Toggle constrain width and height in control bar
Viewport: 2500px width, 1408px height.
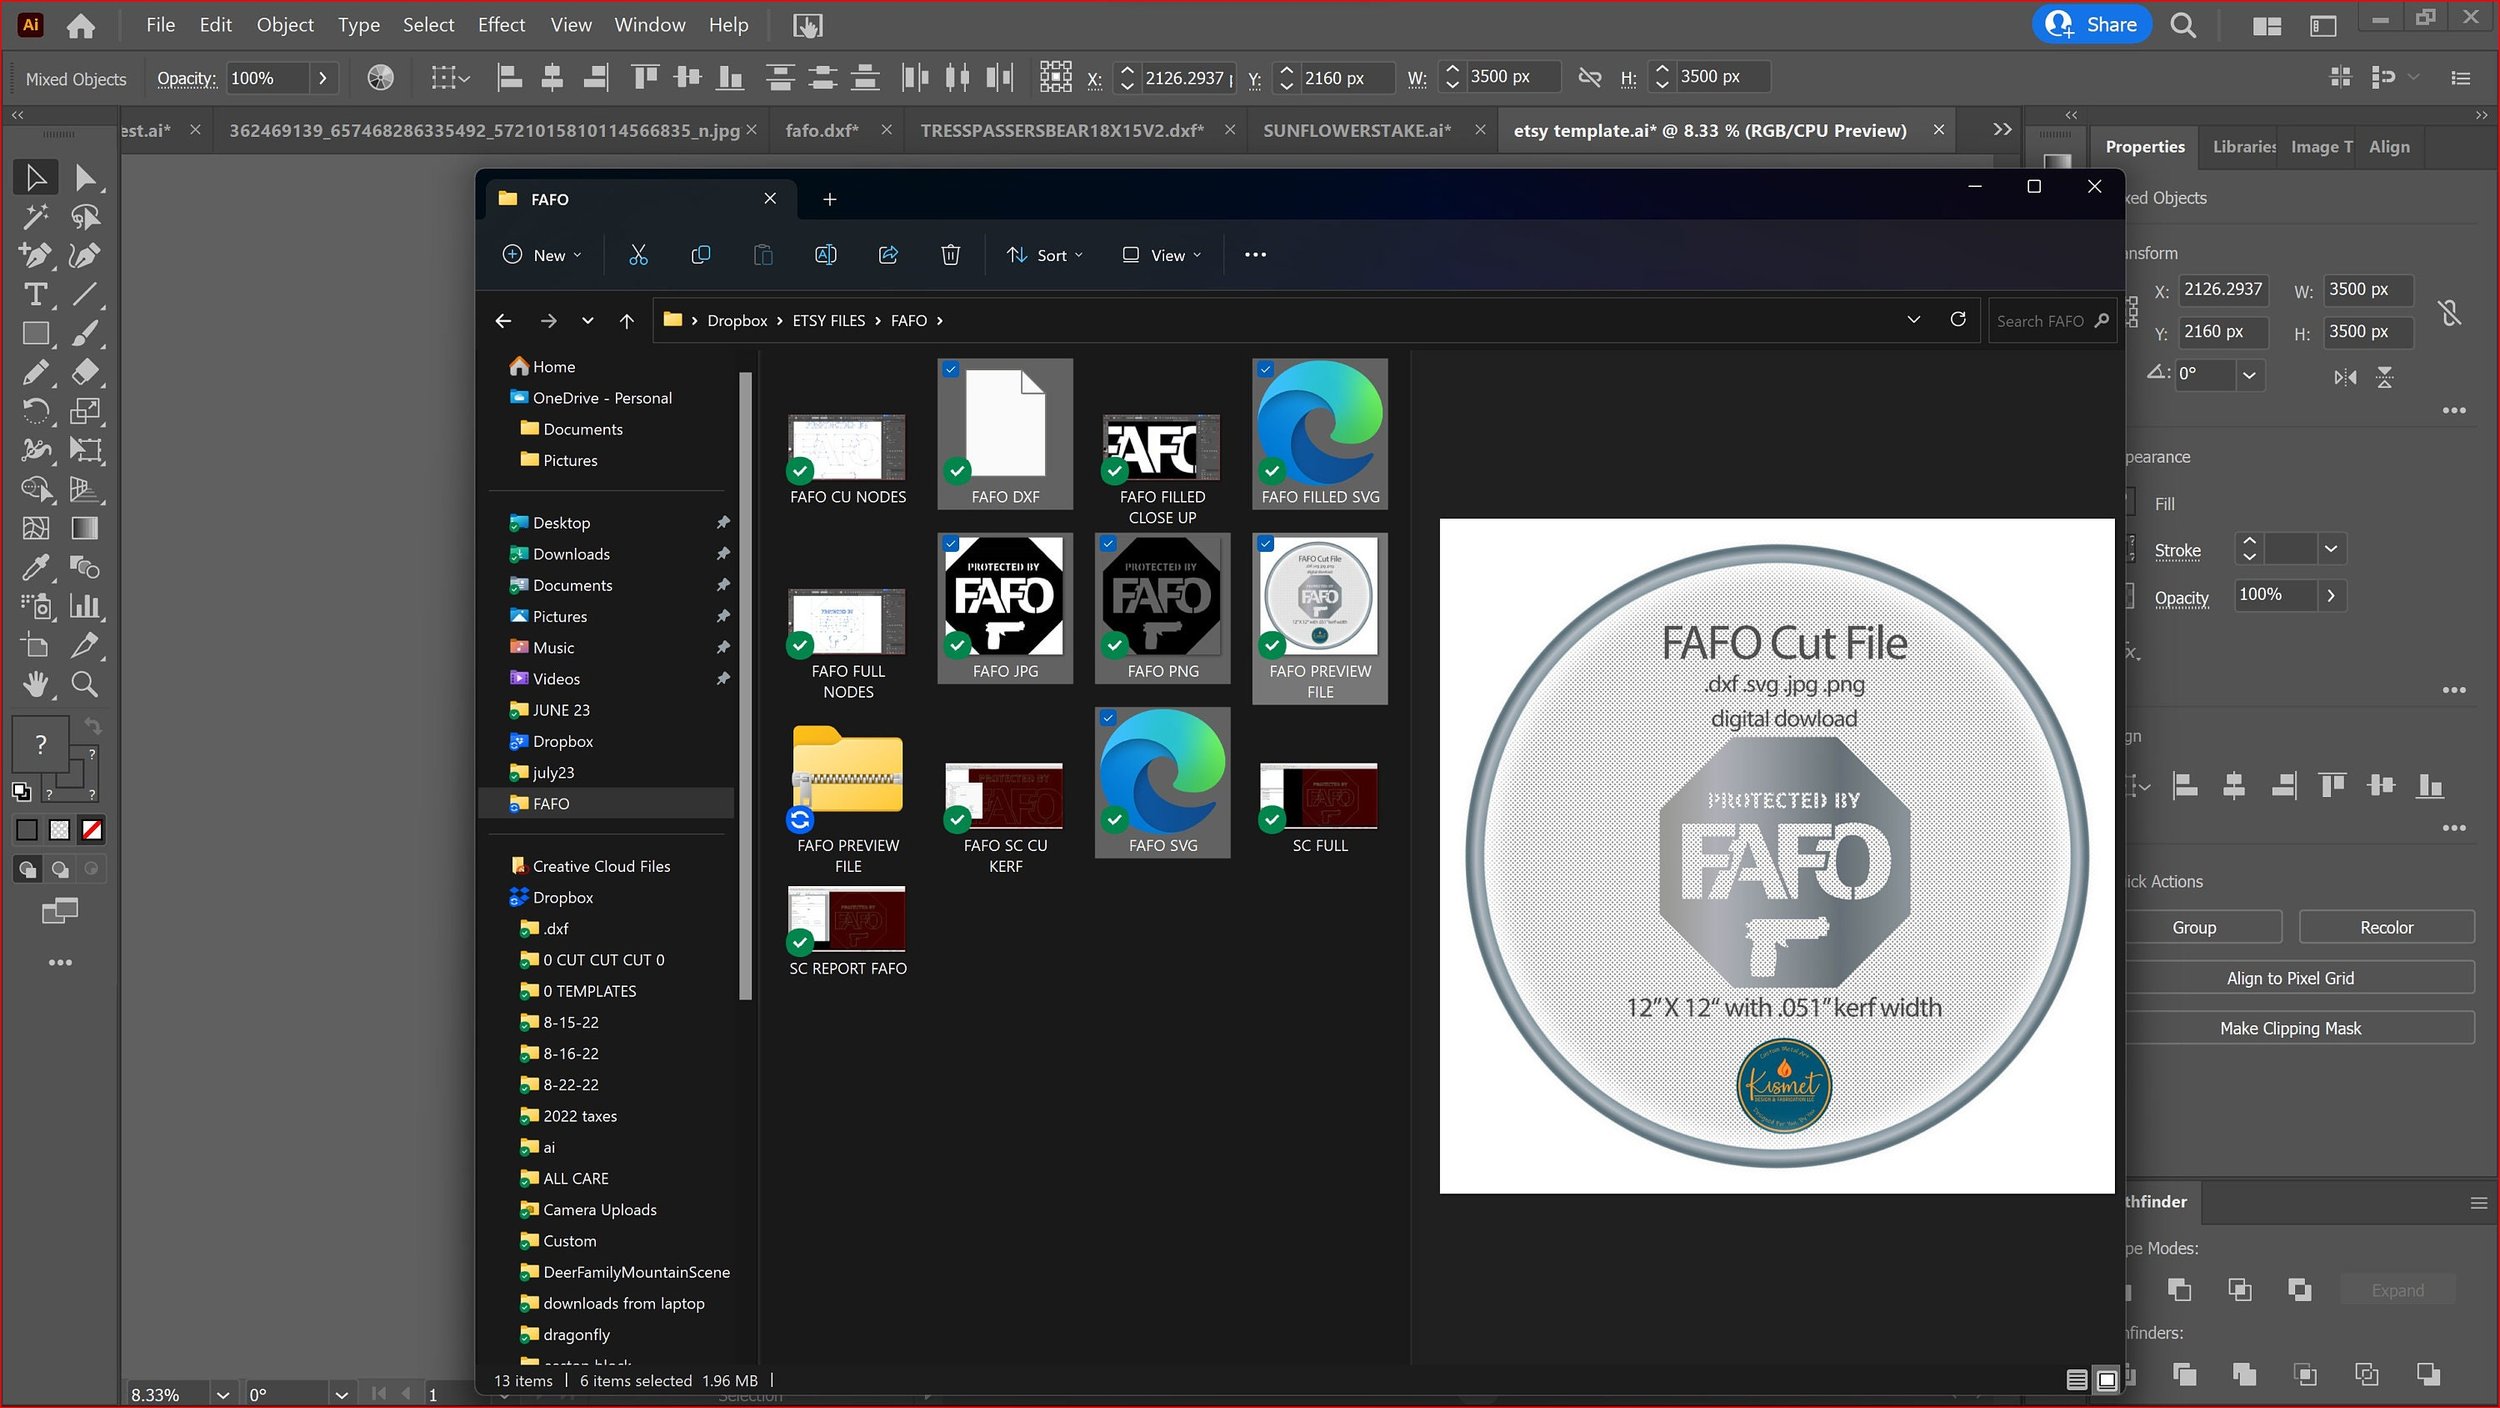tap(1589, 77)
